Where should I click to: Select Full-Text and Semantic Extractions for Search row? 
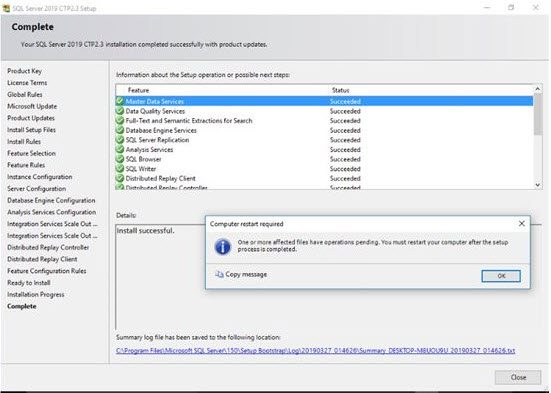324,121
